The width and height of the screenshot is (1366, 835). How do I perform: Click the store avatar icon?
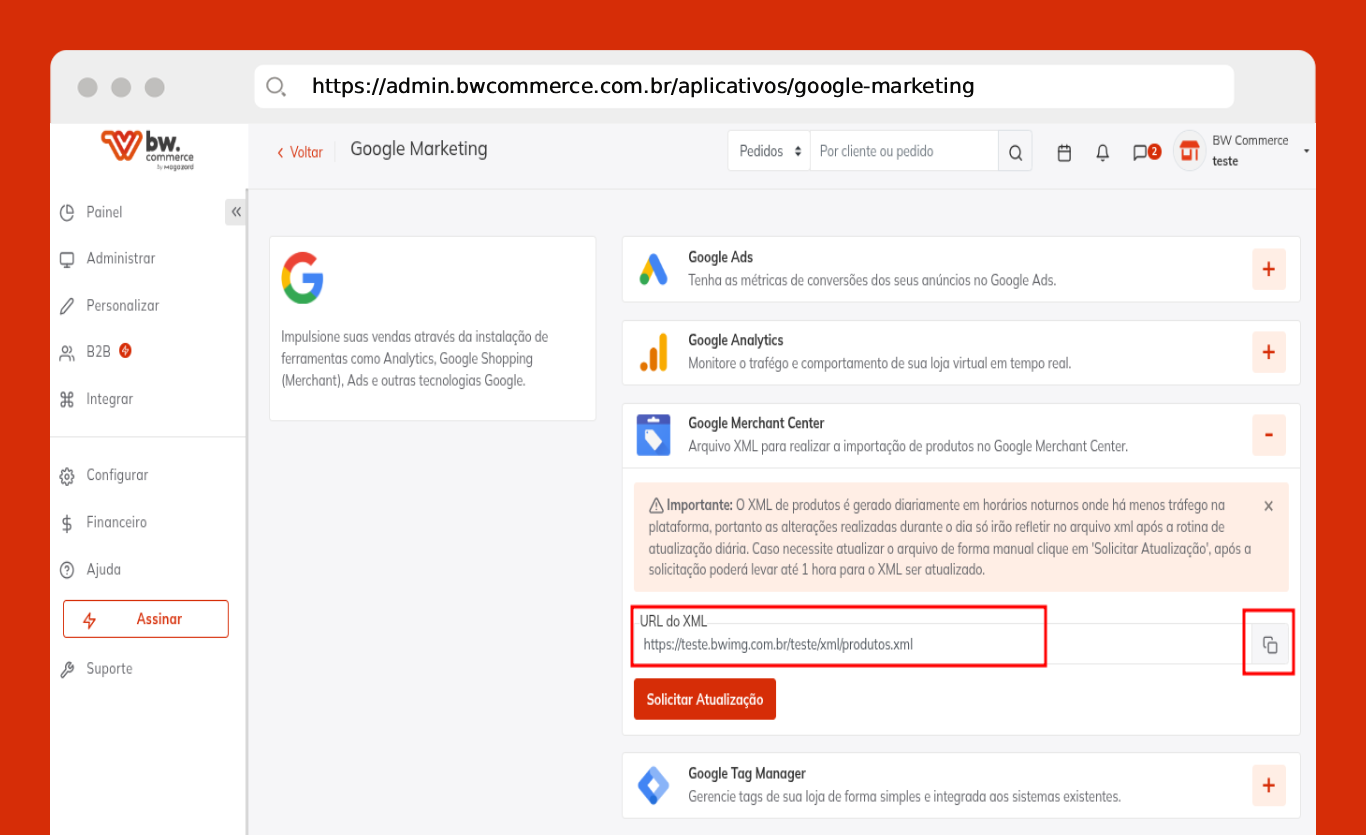coord(1189,151)
